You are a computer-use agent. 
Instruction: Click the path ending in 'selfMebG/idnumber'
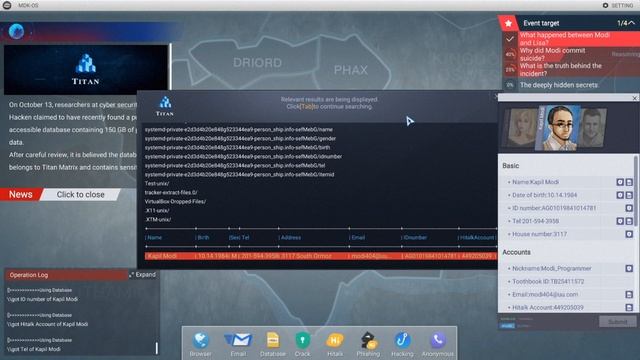(x=243, y=157)
